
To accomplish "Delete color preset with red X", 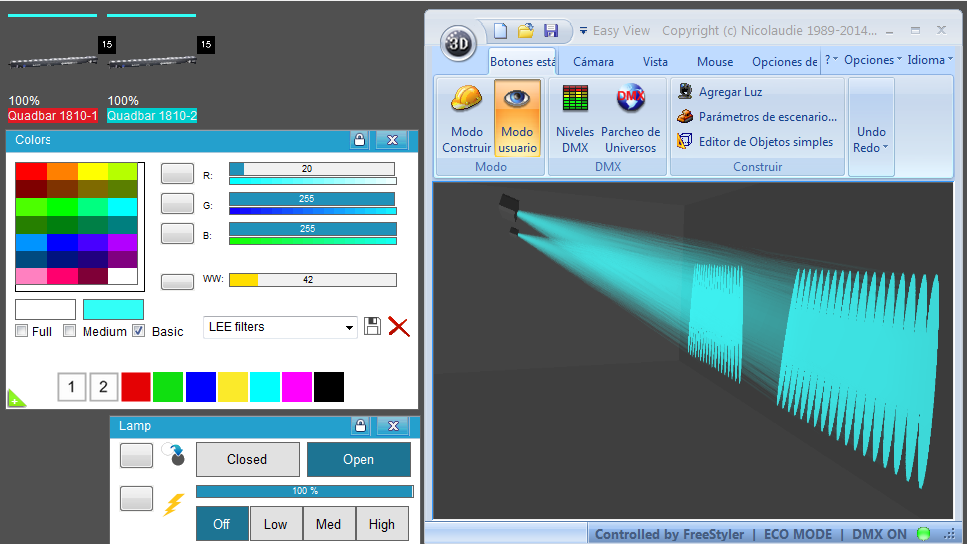I will [399, 326].
